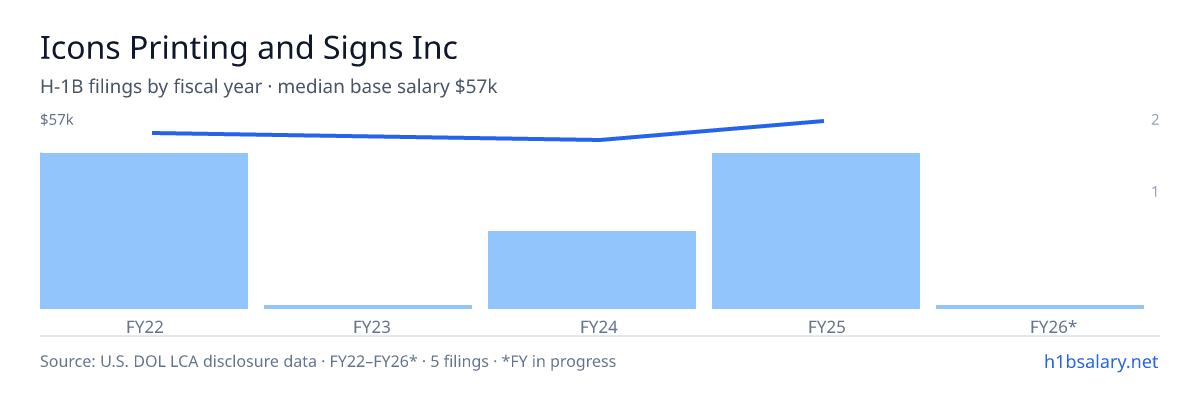Click the FY22 filings bar

144,231
